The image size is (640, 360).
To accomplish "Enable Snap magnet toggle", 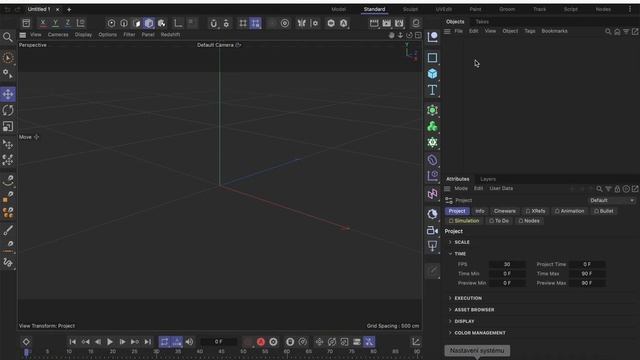I will pos(213,23).
